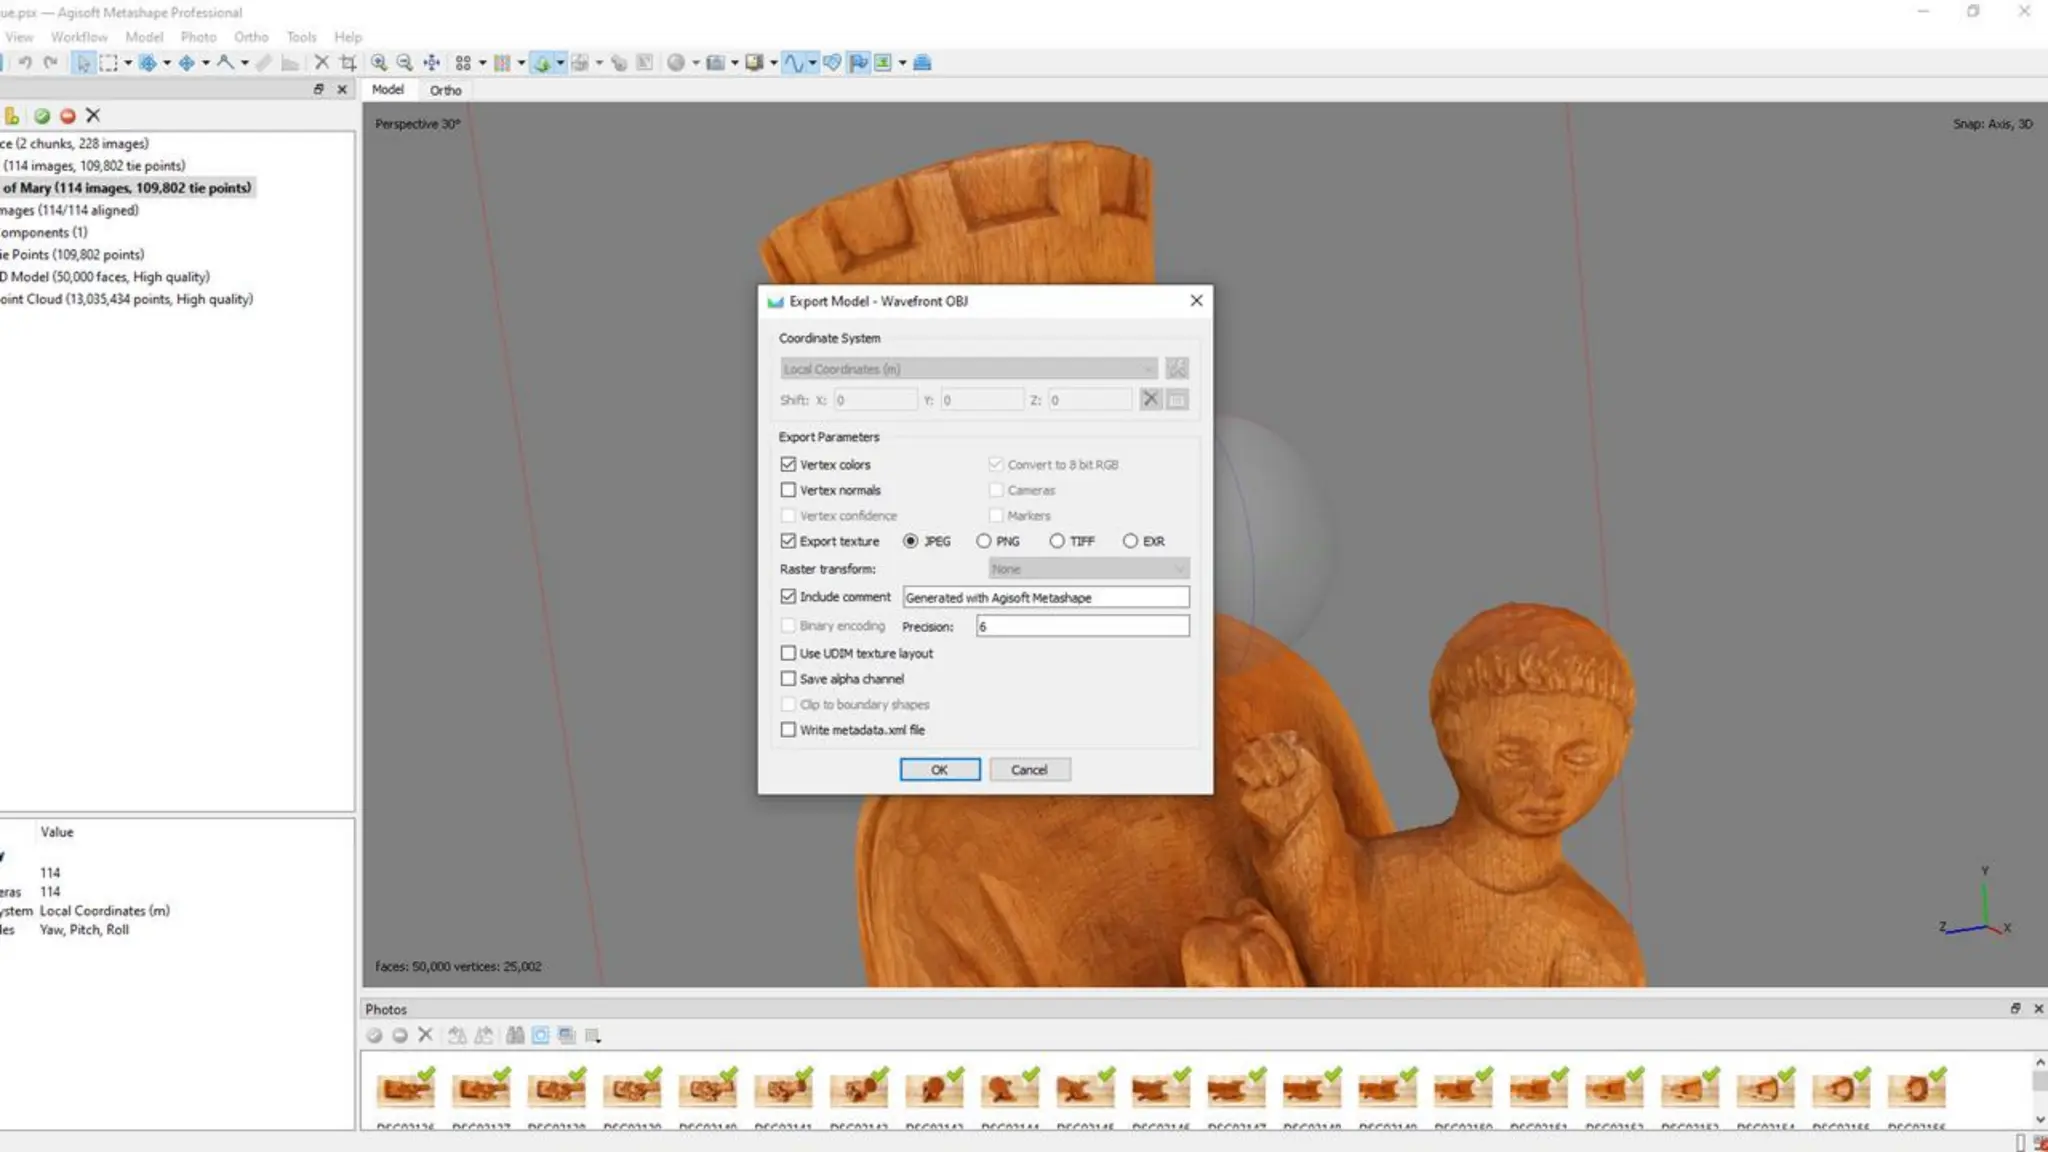The image size is (2048, 1152).
Task: Switch to the Ortho tab
Action: 445,90
